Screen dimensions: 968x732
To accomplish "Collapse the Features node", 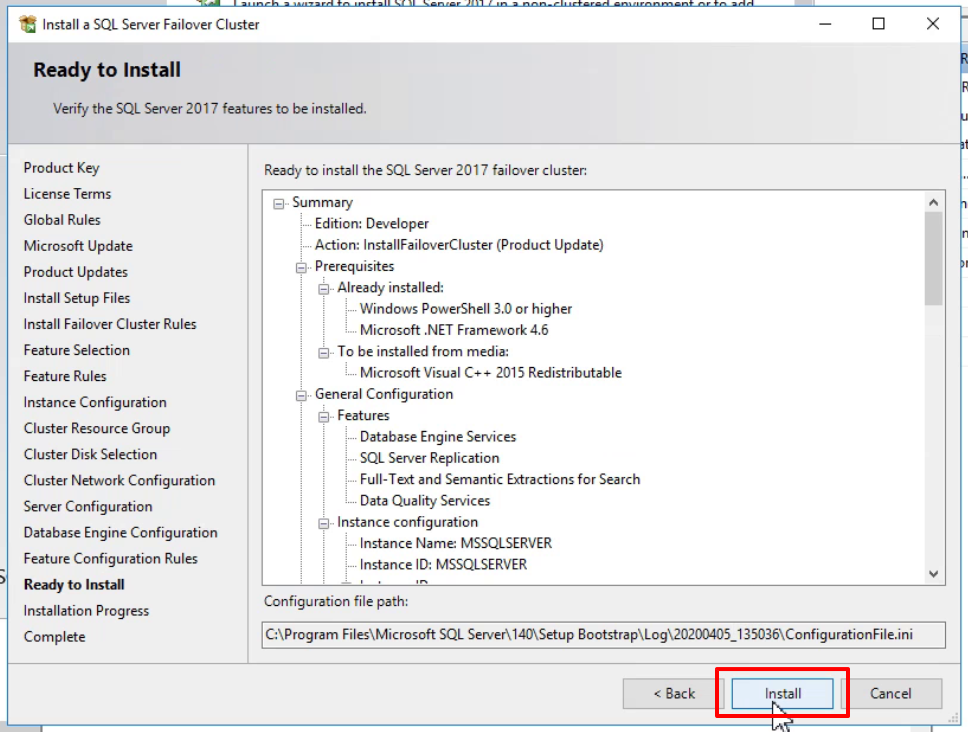I will tap(323, 417).
